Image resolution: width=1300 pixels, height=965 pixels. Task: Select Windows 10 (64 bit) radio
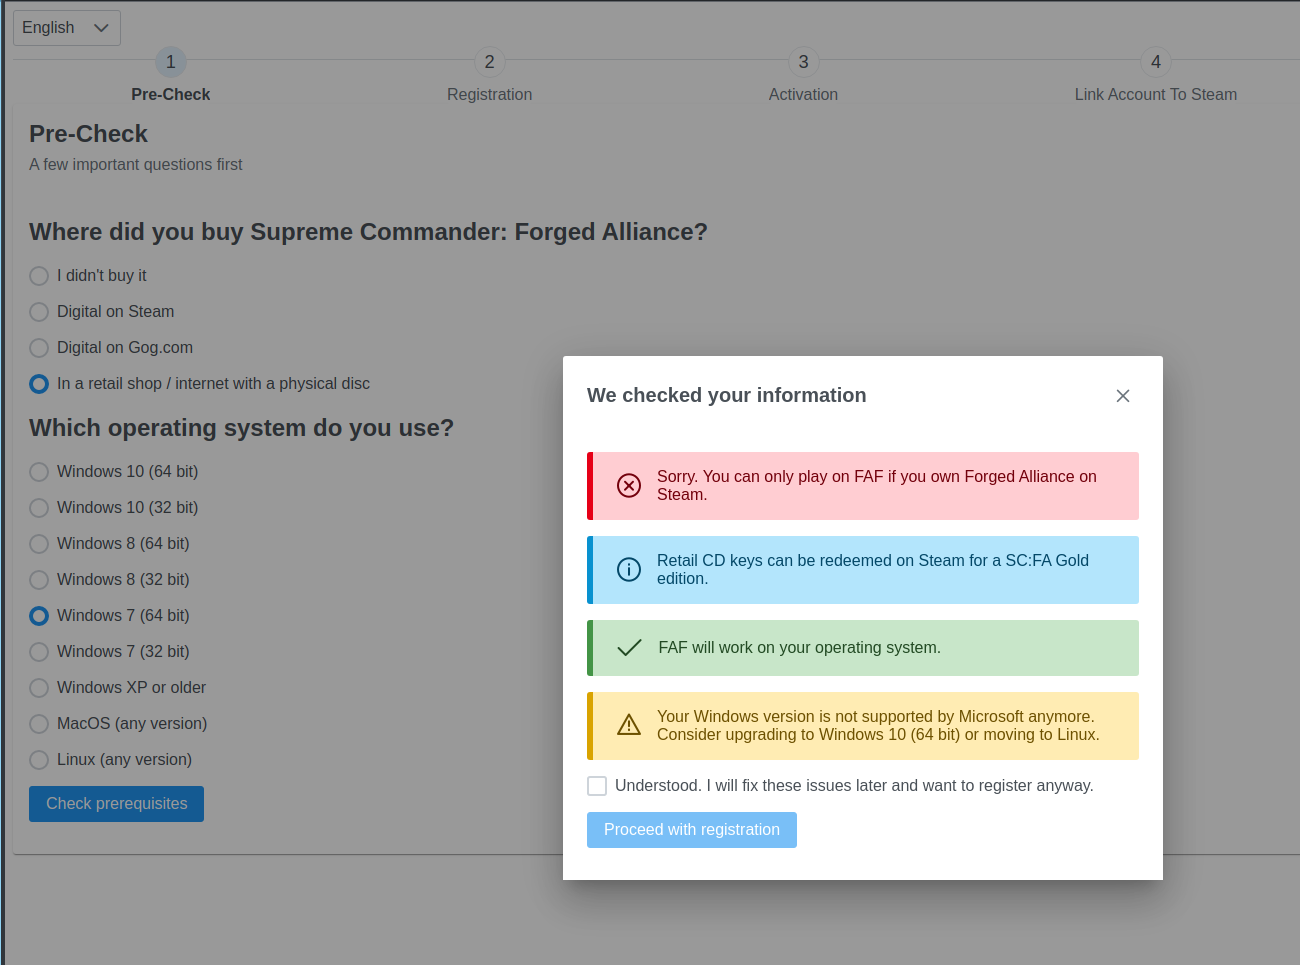point(39,472)
